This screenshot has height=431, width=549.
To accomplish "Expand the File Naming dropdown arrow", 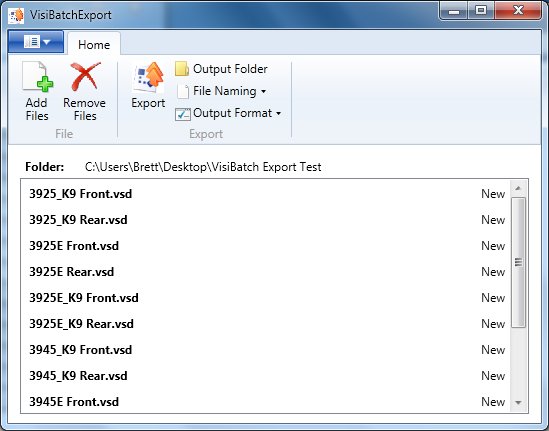I will 263,92.
